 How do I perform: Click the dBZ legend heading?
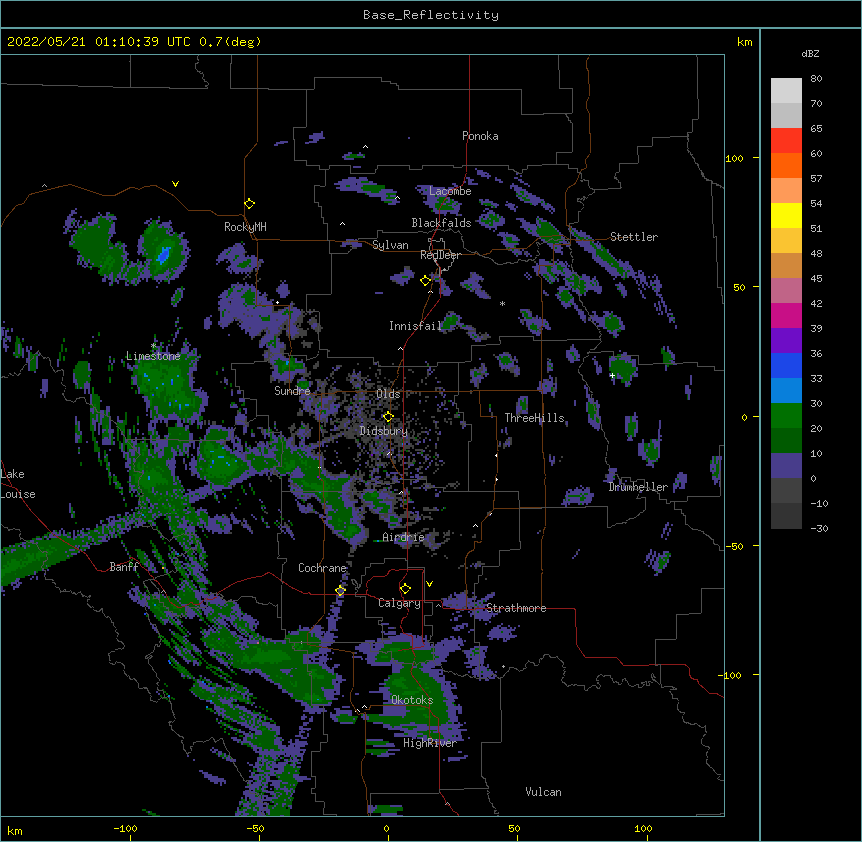point(810,54)
